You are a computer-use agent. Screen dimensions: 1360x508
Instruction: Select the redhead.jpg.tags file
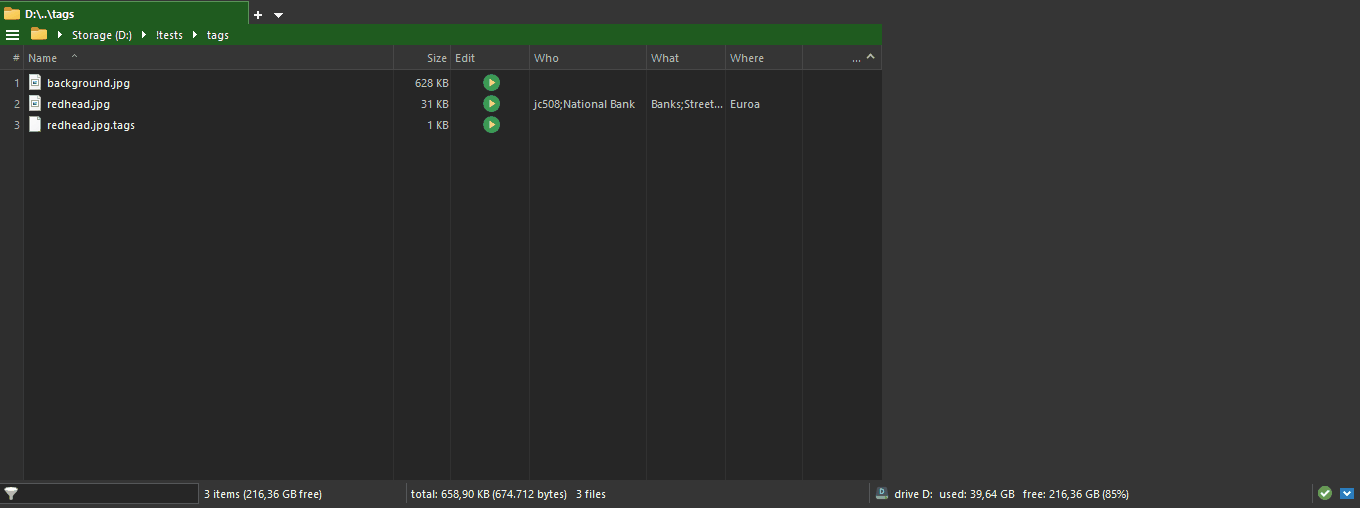(x=90, y=125)
